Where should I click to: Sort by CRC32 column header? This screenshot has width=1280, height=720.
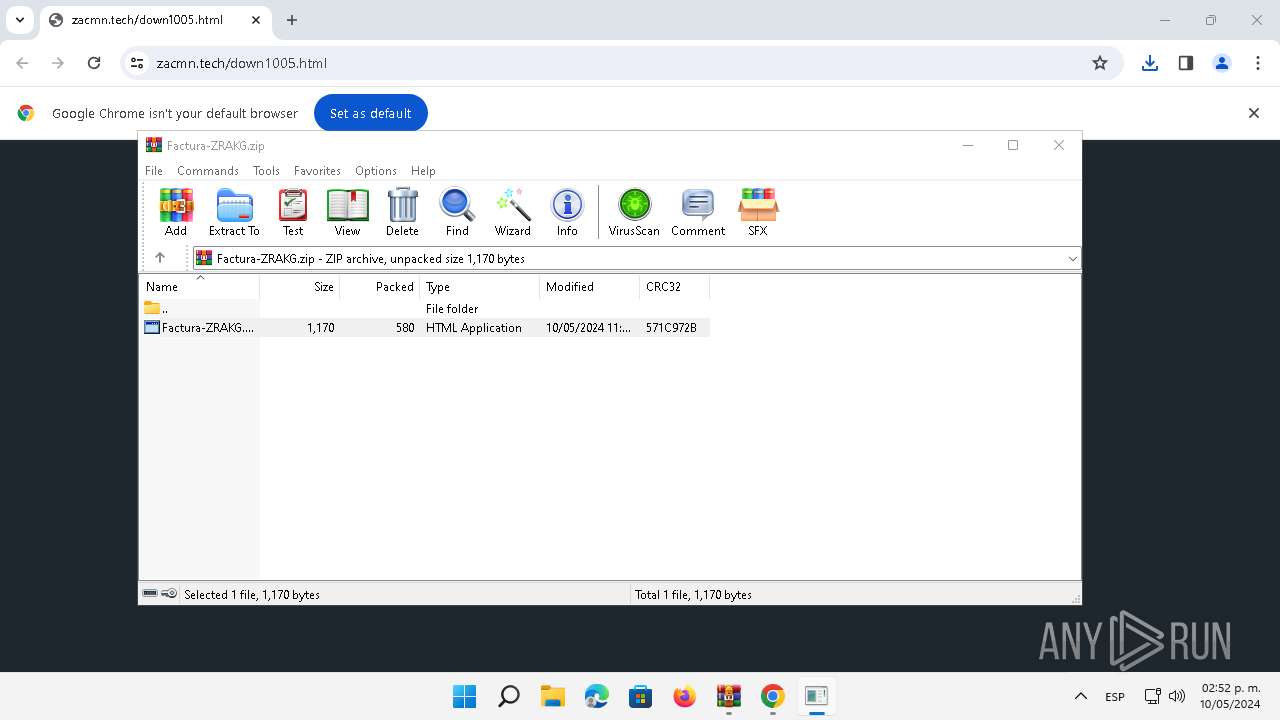[x=675, y=287]
